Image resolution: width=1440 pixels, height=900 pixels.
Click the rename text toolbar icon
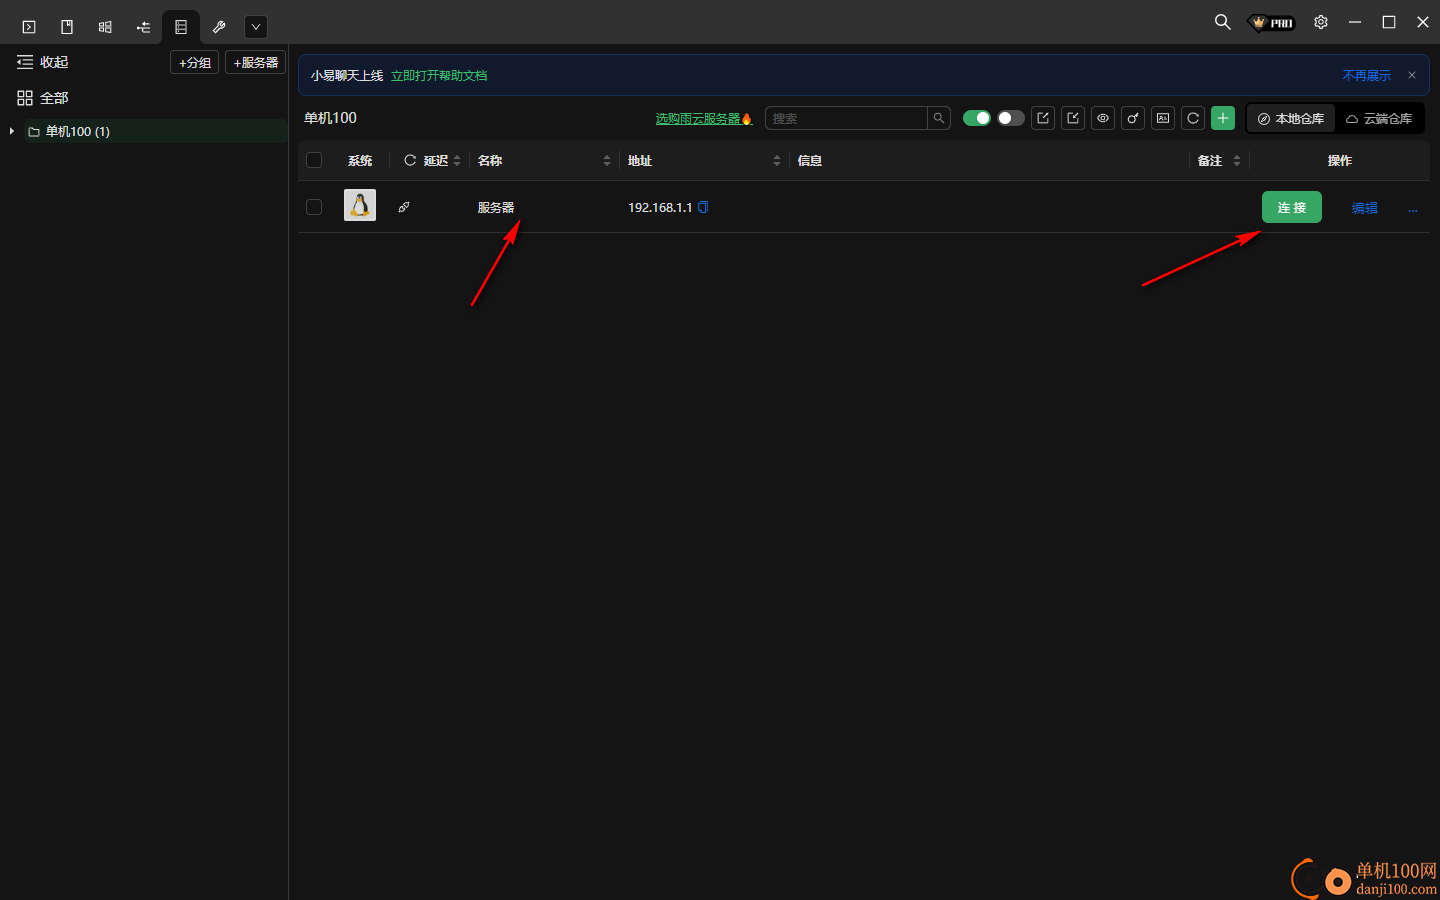1163,118
